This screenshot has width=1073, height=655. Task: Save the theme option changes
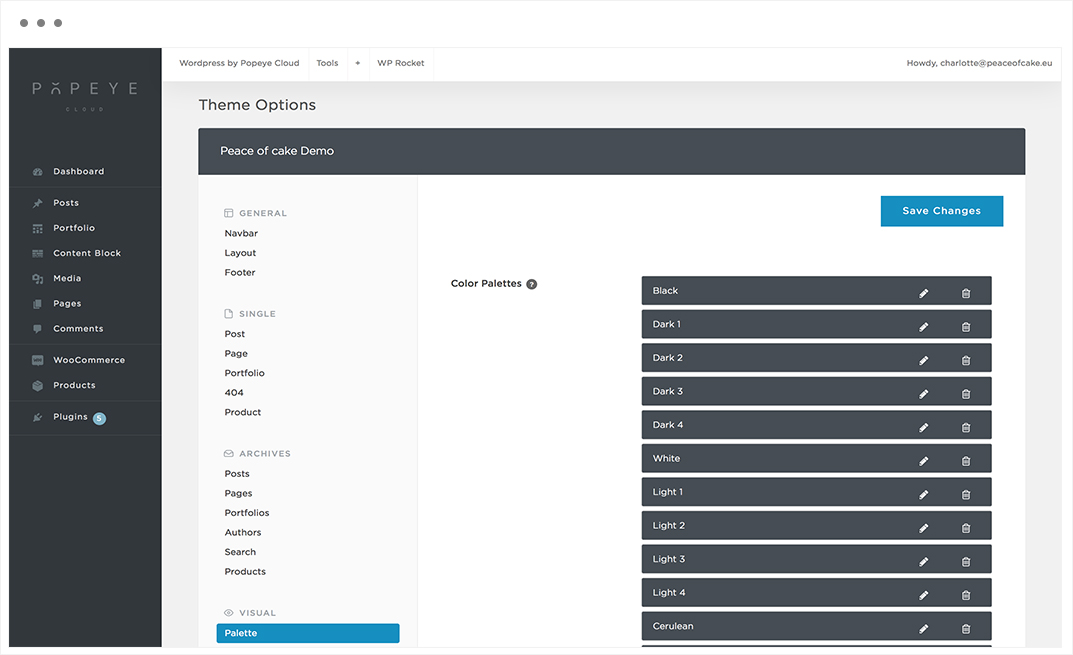(942, 211)
